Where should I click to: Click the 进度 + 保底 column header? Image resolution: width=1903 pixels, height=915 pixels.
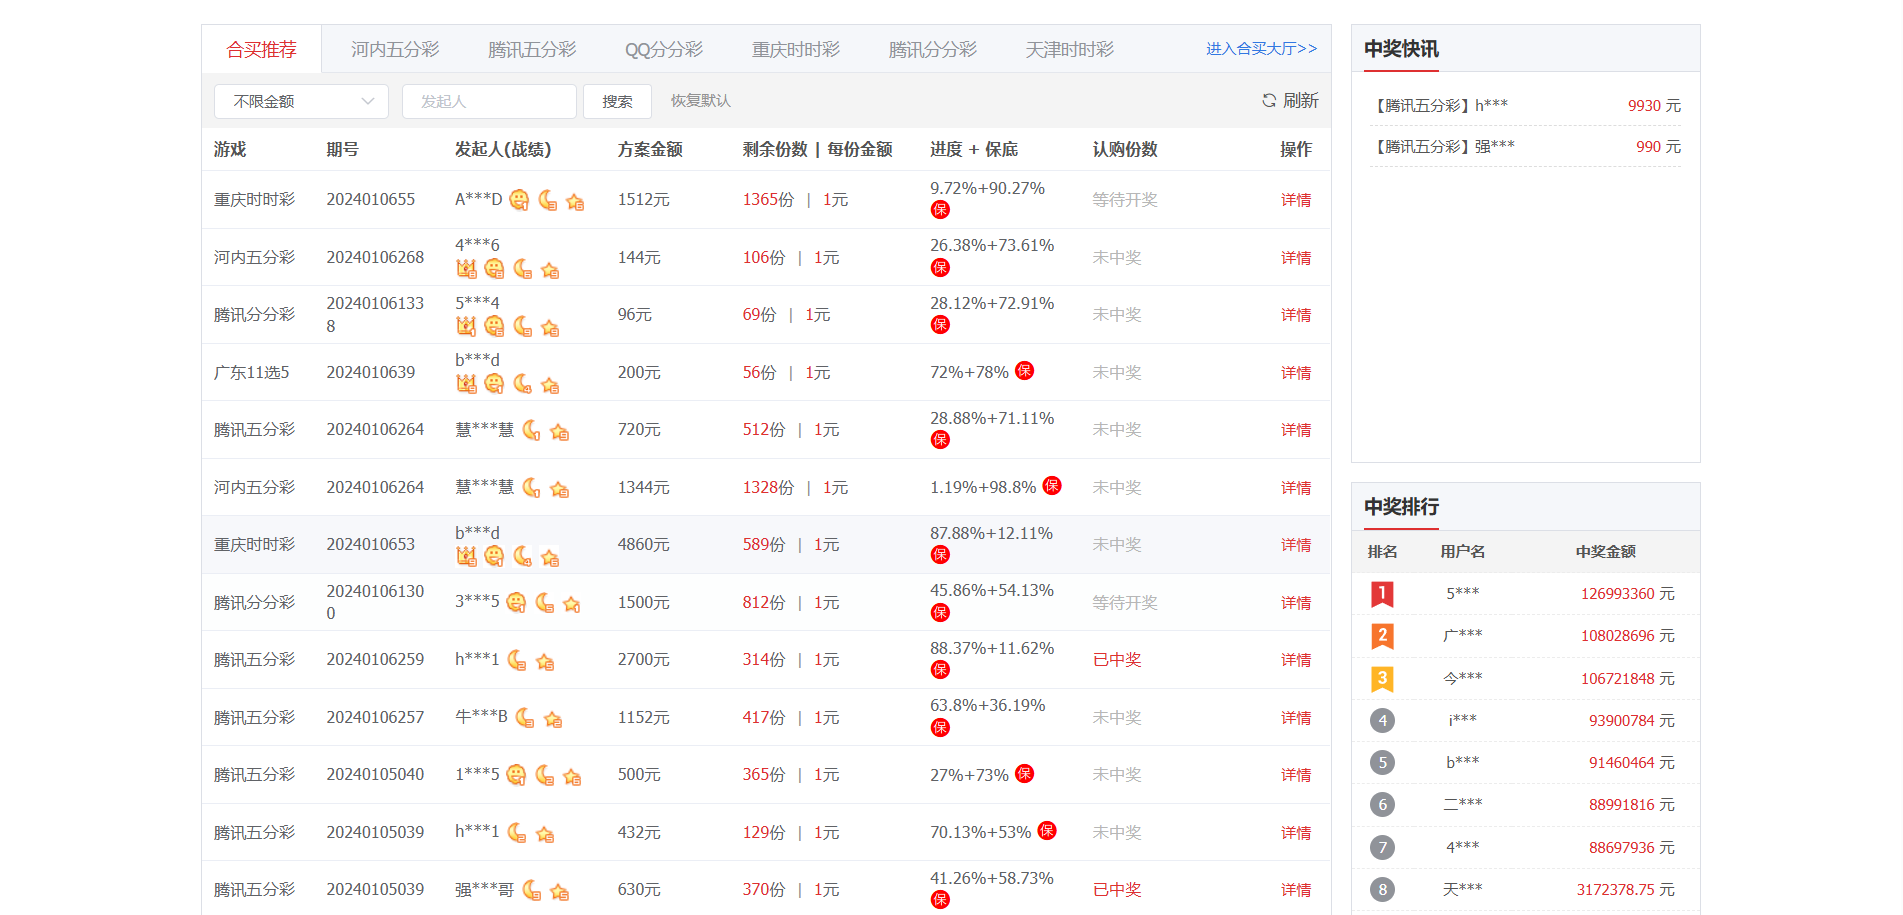(x=974, y=149)
